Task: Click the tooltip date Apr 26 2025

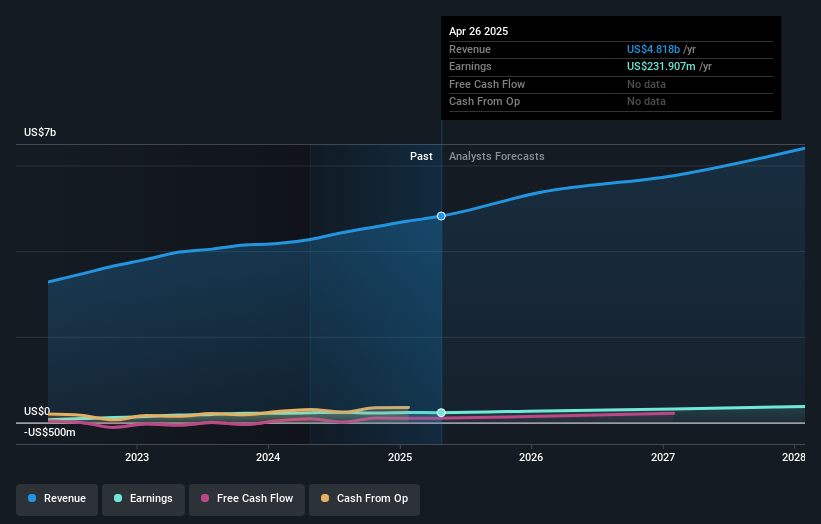Action: (x=479, y=31)
